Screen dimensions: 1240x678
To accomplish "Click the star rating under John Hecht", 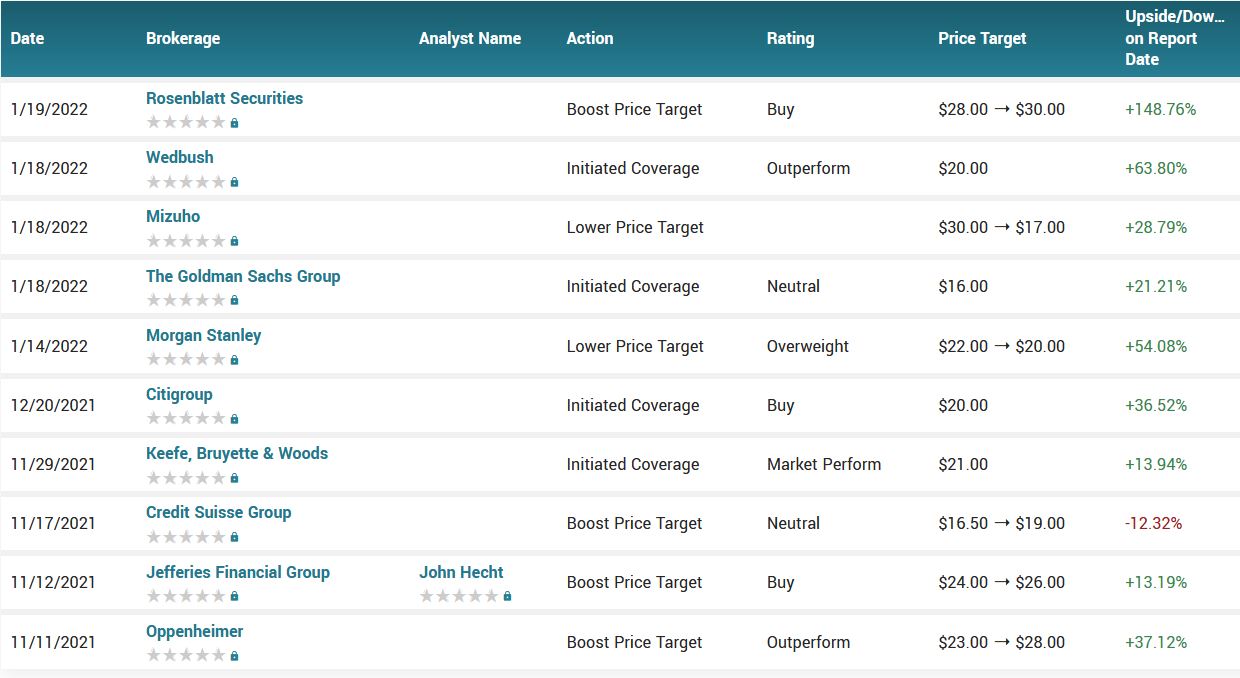I will 459,596.
